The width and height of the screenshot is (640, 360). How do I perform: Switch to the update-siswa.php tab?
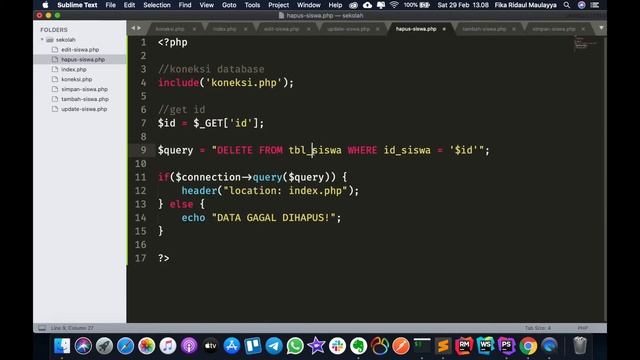348,29
